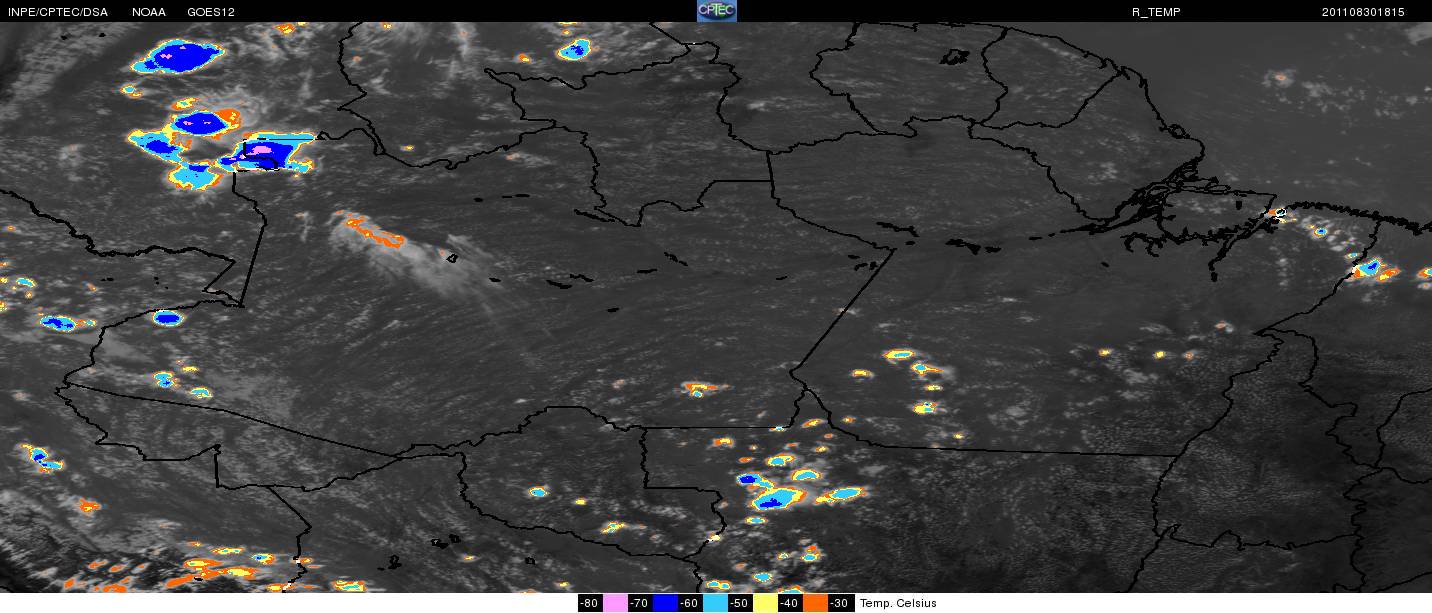Viewport: 1432px width, 613px height.
Task: Click the -80 legend value
Action: point(589,603)
